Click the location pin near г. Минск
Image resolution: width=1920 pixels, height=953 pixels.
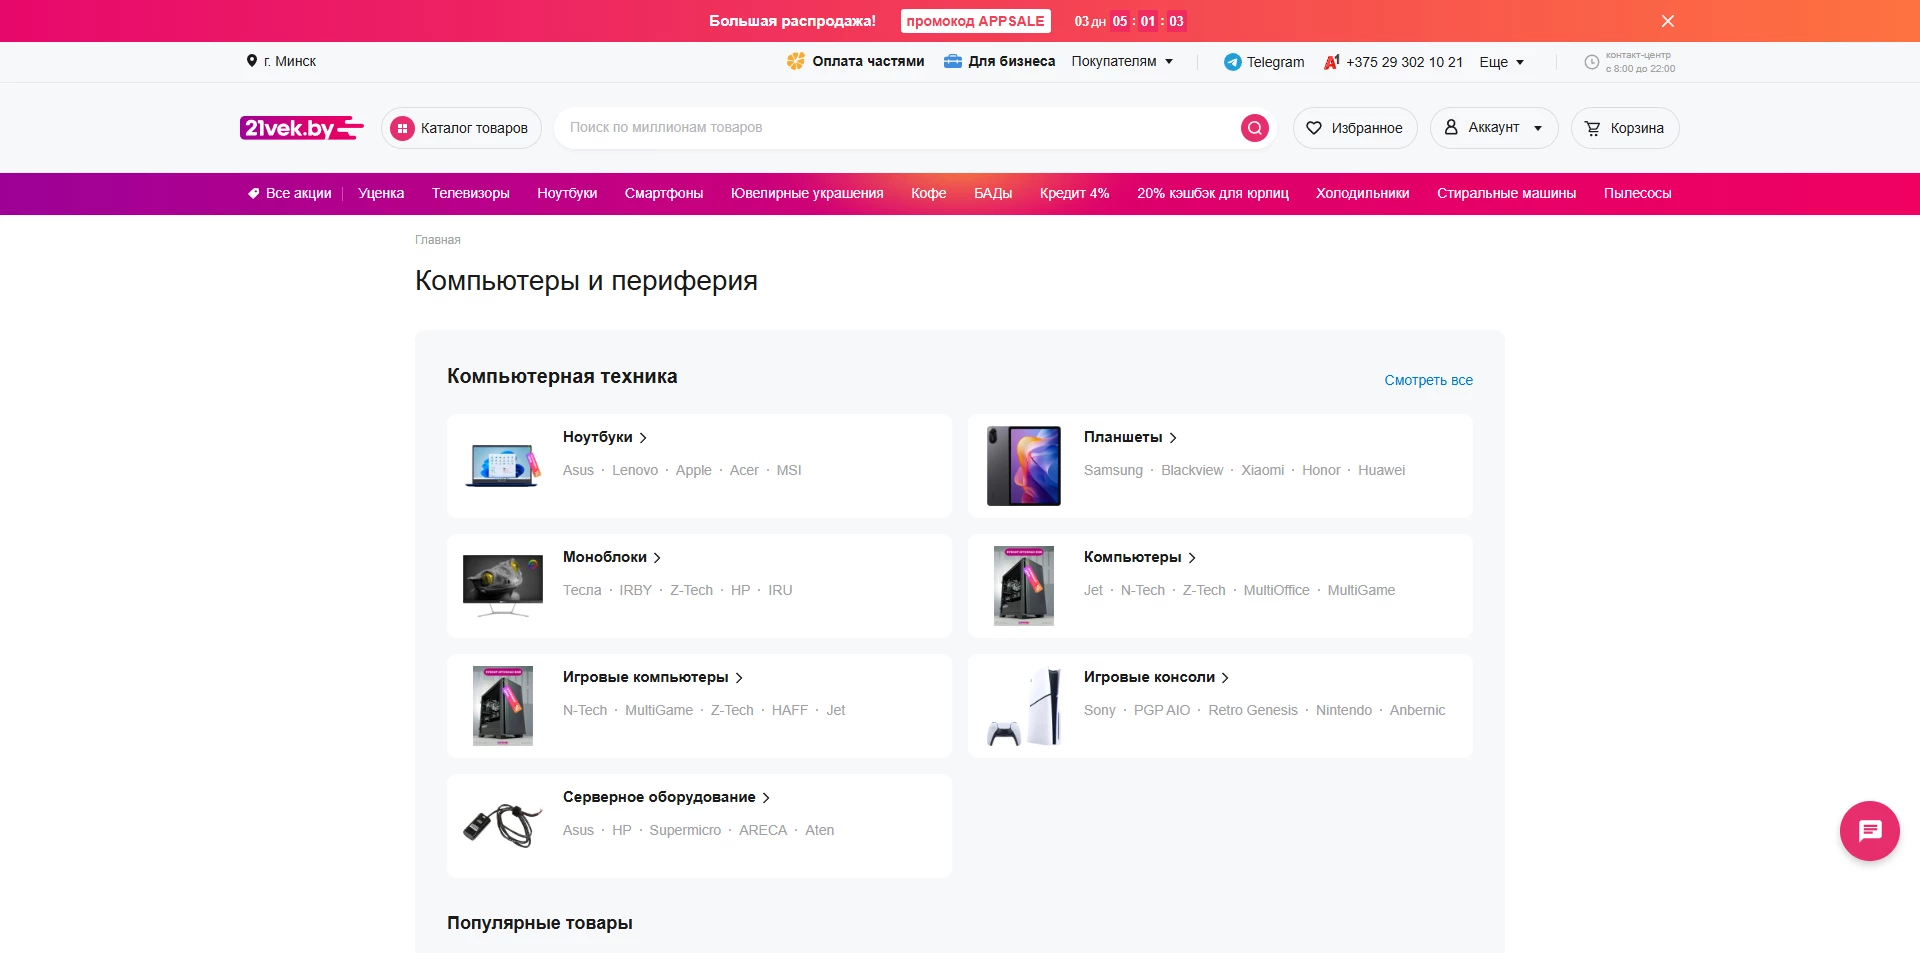(x=251, y=61)
